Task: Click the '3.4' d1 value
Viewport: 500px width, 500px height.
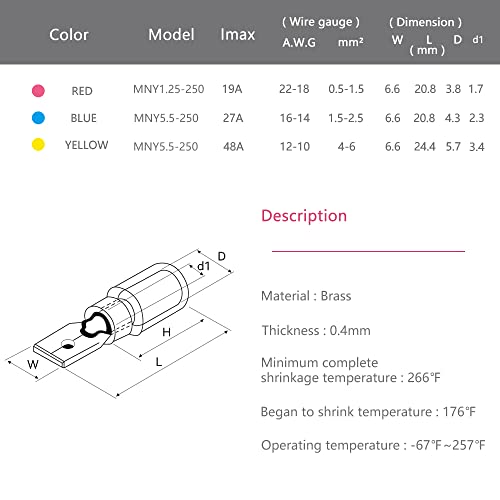Action: tap(477, 147)
